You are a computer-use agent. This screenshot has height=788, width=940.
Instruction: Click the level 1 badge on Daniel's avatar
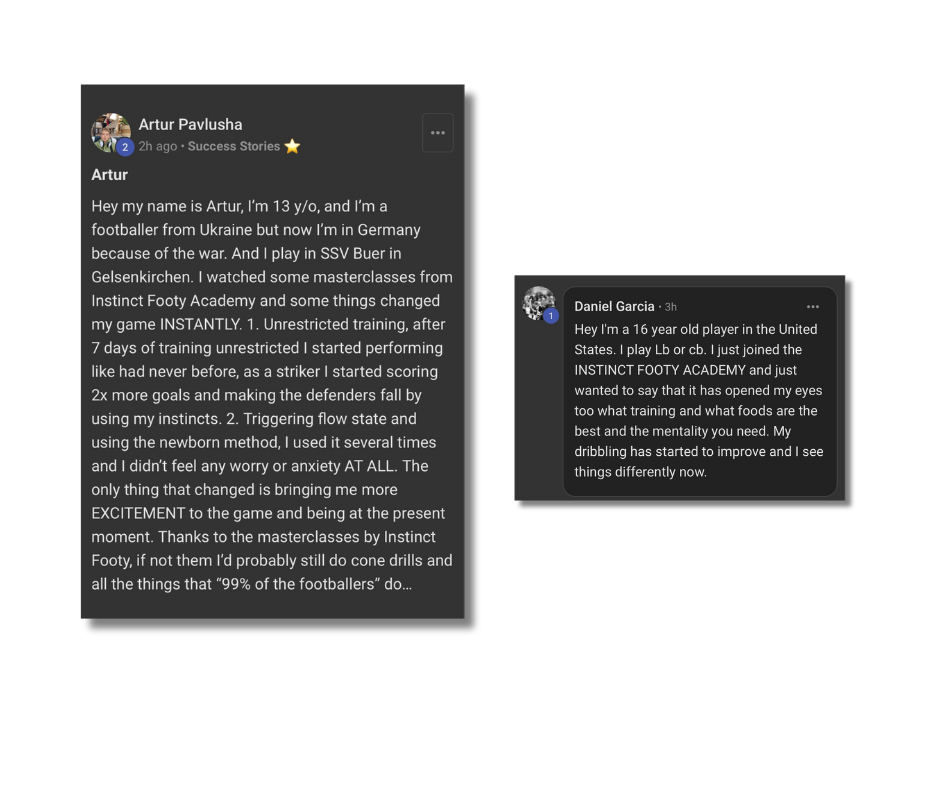pyautogui.click(x=551, y=316)
